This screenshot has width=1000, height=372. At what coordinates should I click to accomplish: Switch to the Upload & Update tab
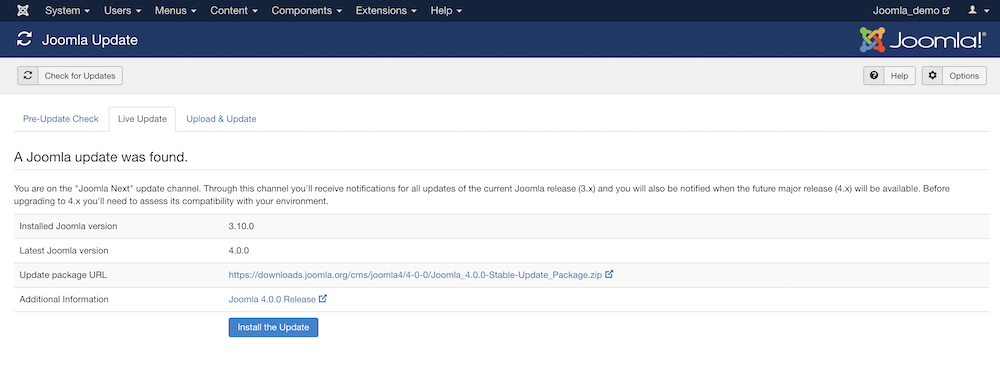click(x=221, y=119)
